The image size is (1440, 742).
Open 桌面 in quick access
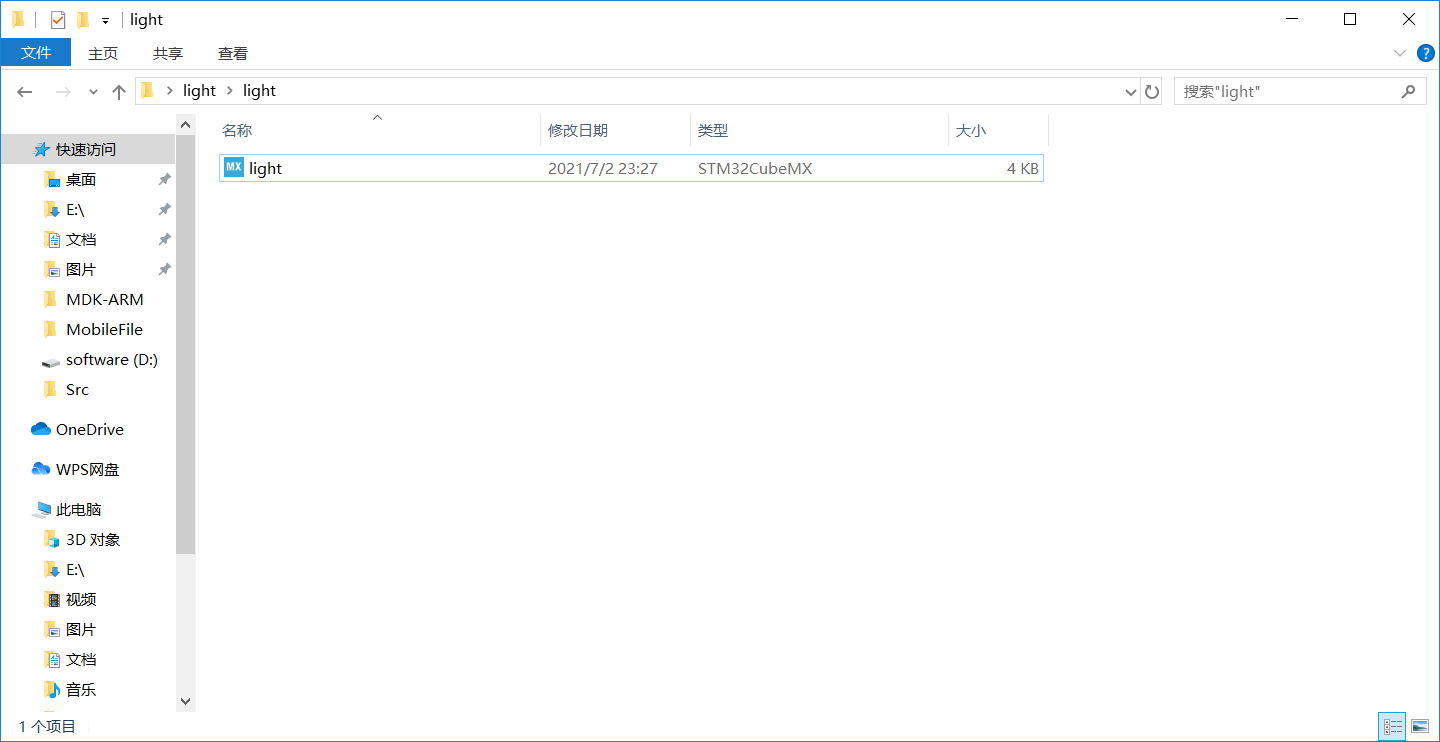coord(81,180)
